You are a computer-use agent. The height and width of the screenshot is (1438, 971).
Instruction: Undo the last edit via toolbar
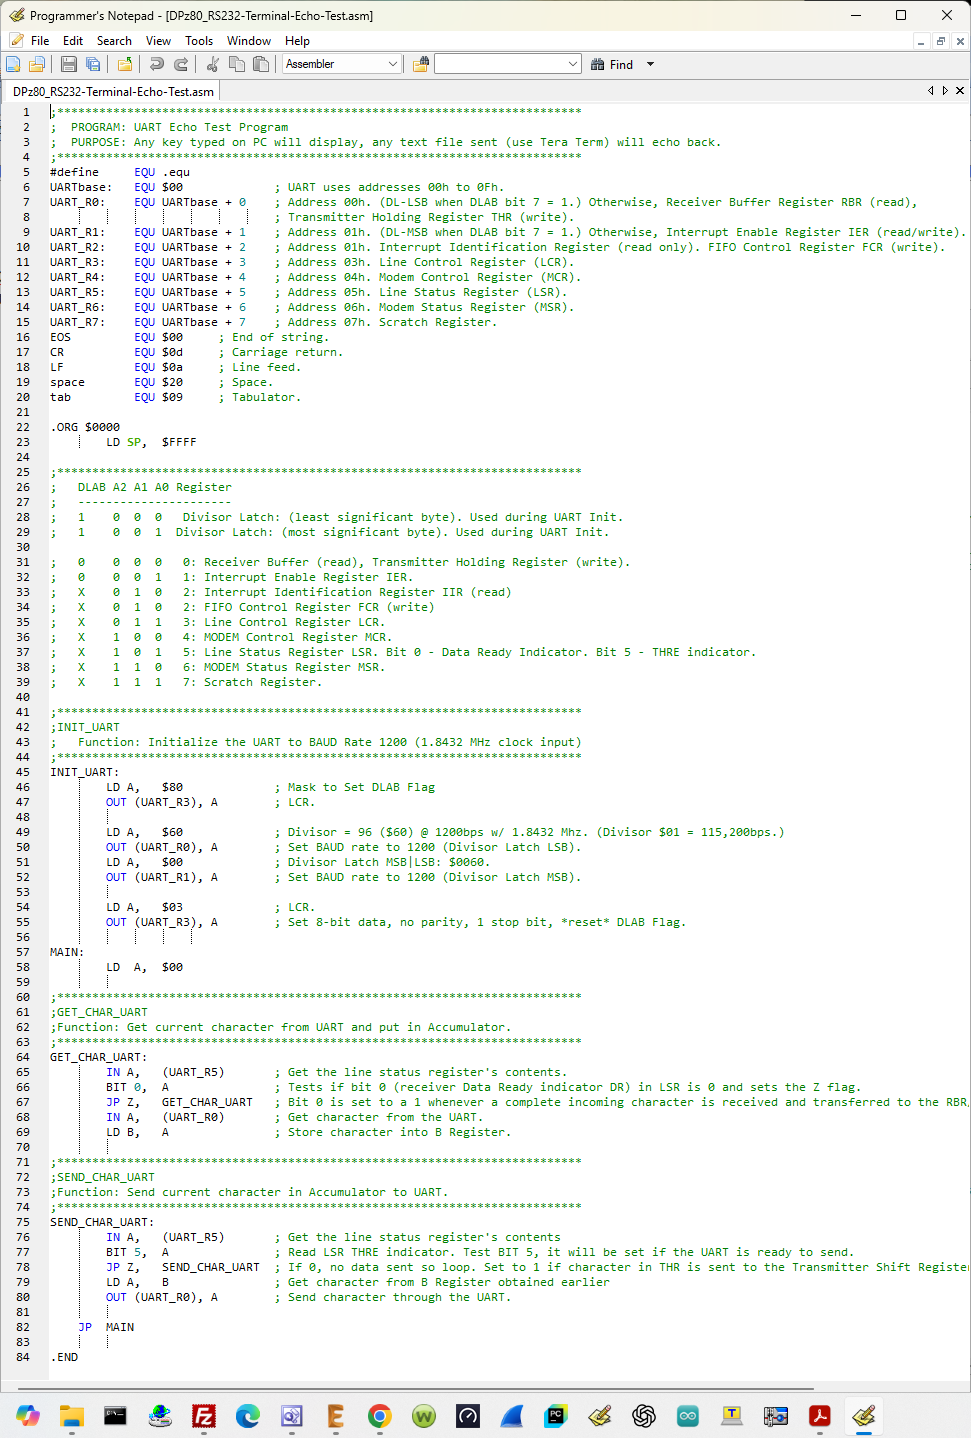pyautogui.click(x=157, y=64)
